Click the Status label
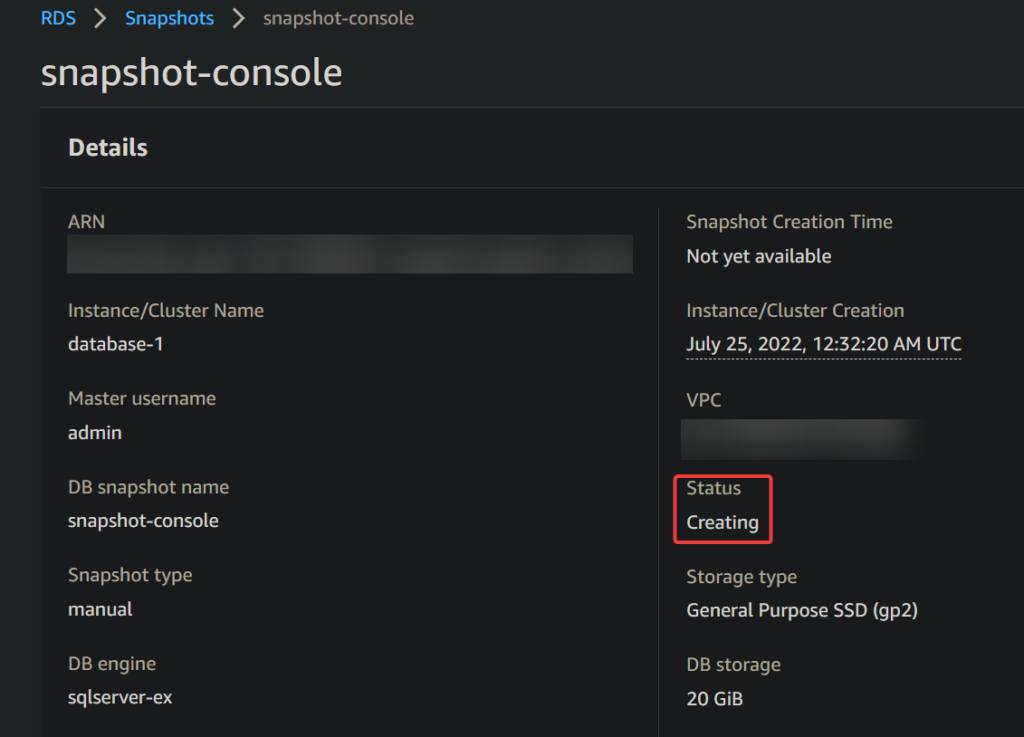This screenshot has height=737, width=1024. (713, 488)
